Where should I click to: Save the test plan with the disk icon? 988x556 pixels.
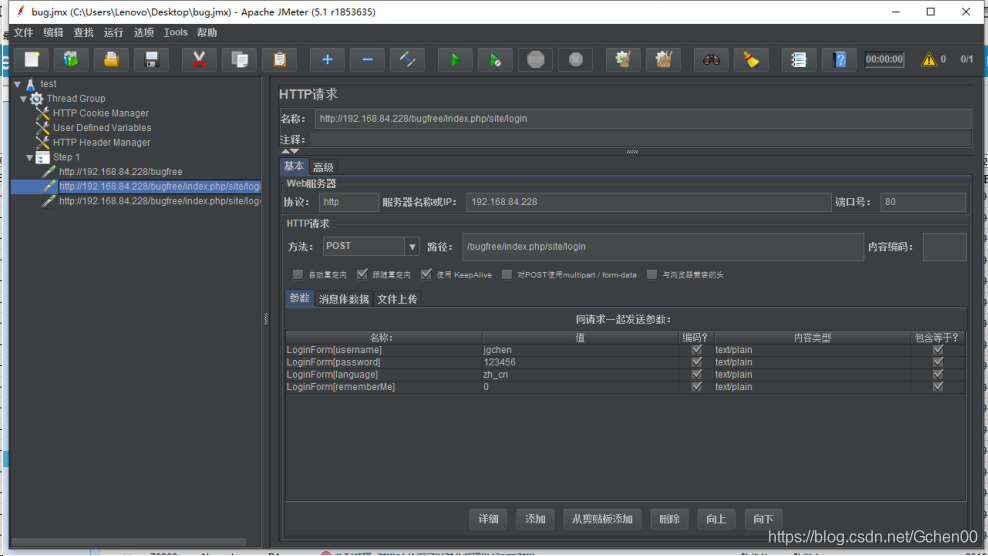tap(151, 59)
